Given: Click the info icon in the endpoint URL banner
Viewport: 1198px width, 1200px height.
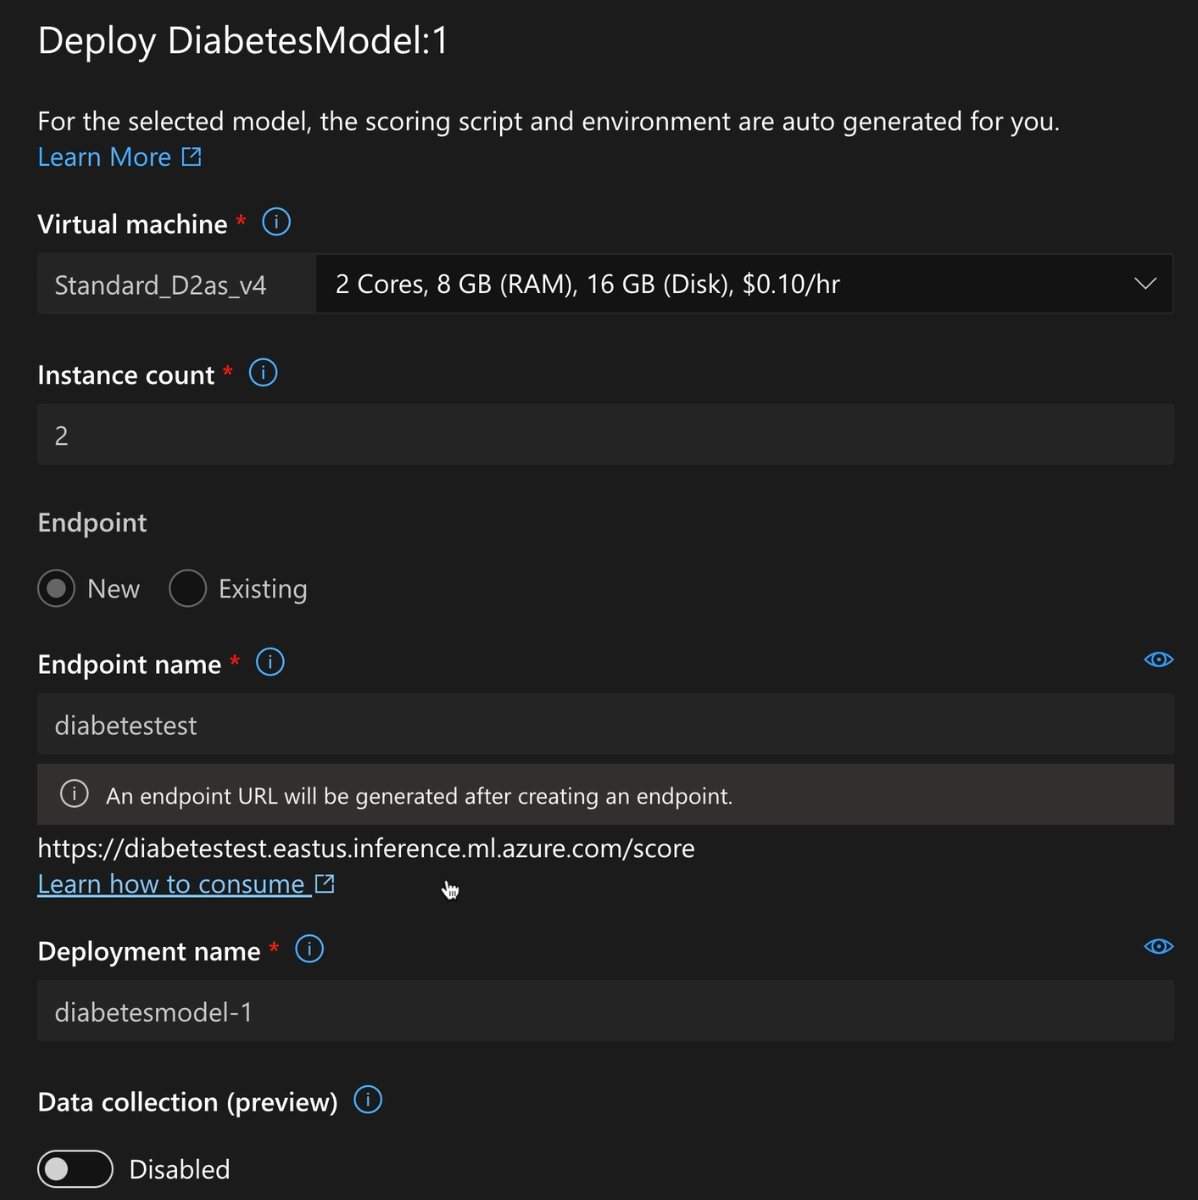Looking at the screenshot, I should (74, 794).
